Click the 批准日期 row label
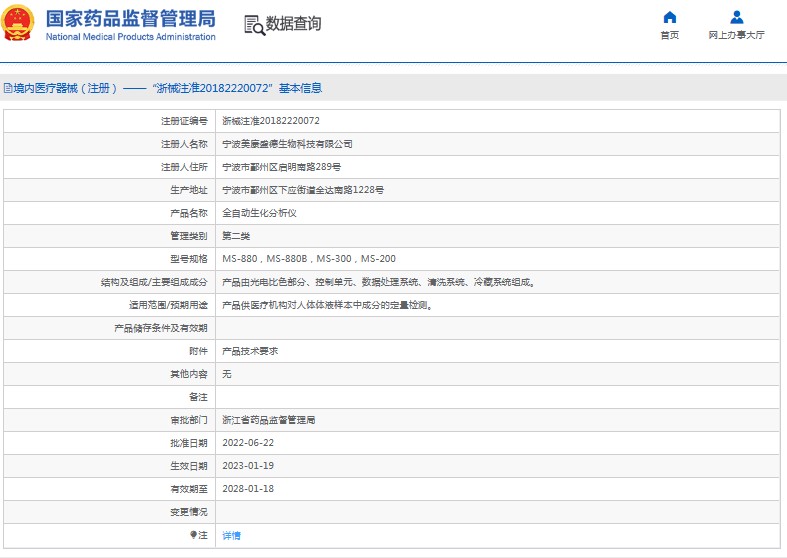The height and width of the screenshot is (558, 787). [189, 443]
